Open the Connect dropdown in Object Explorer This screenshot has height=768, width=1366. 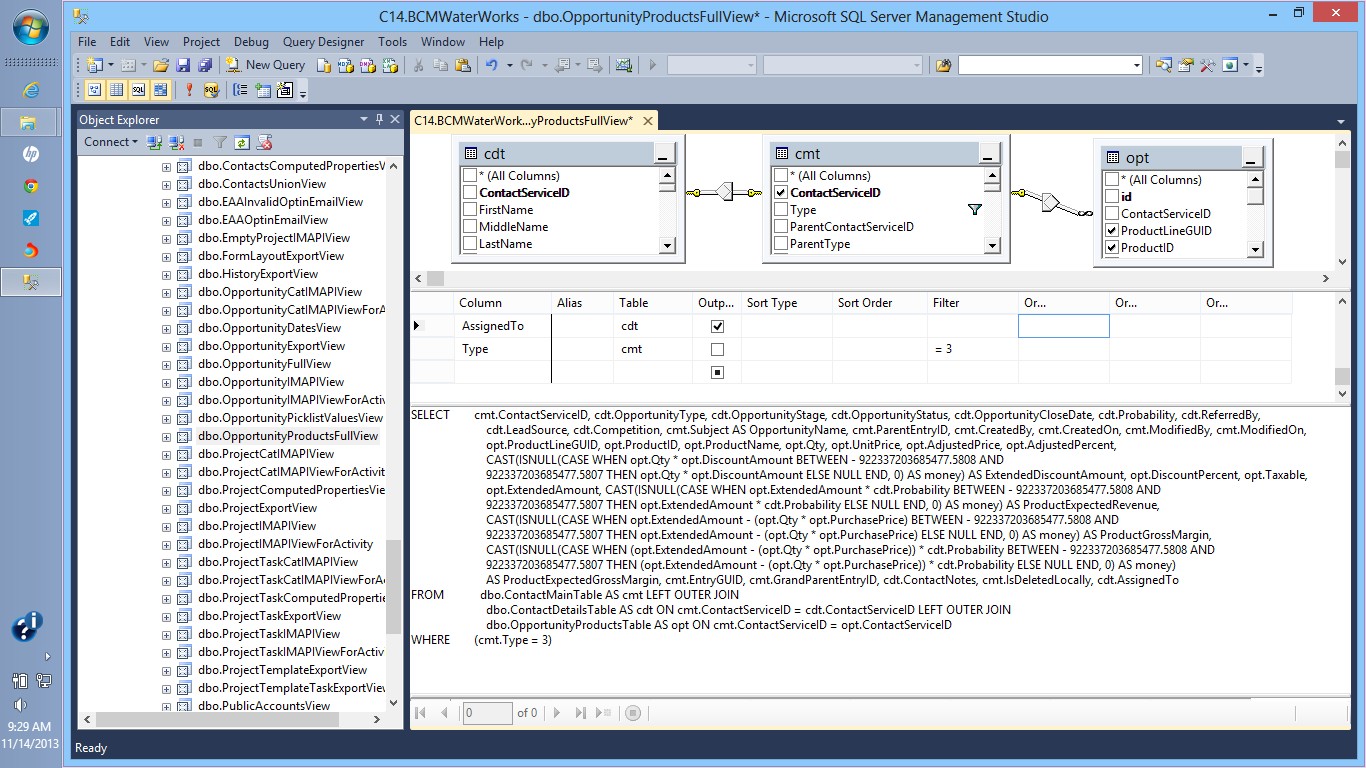tap(111, 142)
